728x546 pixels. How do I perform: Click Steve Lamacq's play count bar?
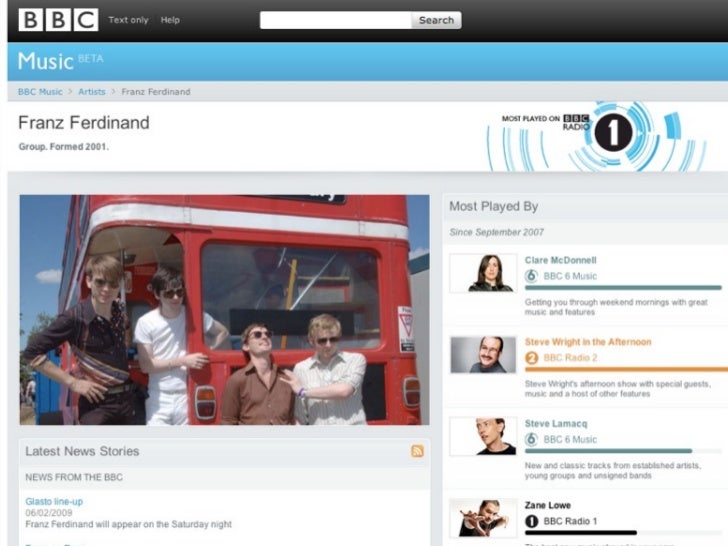pos(608,451)
